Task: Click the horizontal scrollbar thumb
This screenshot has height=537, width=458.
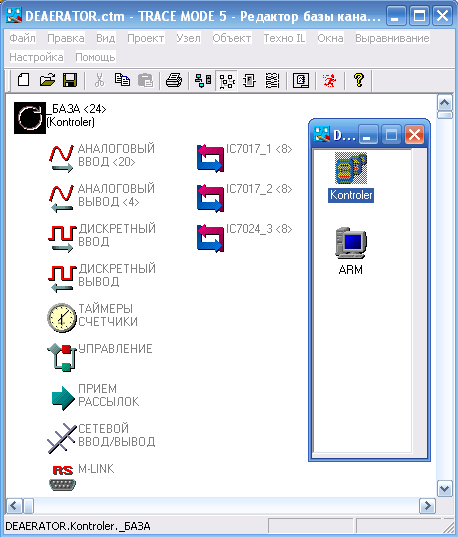Action: [x=28, y=505]
